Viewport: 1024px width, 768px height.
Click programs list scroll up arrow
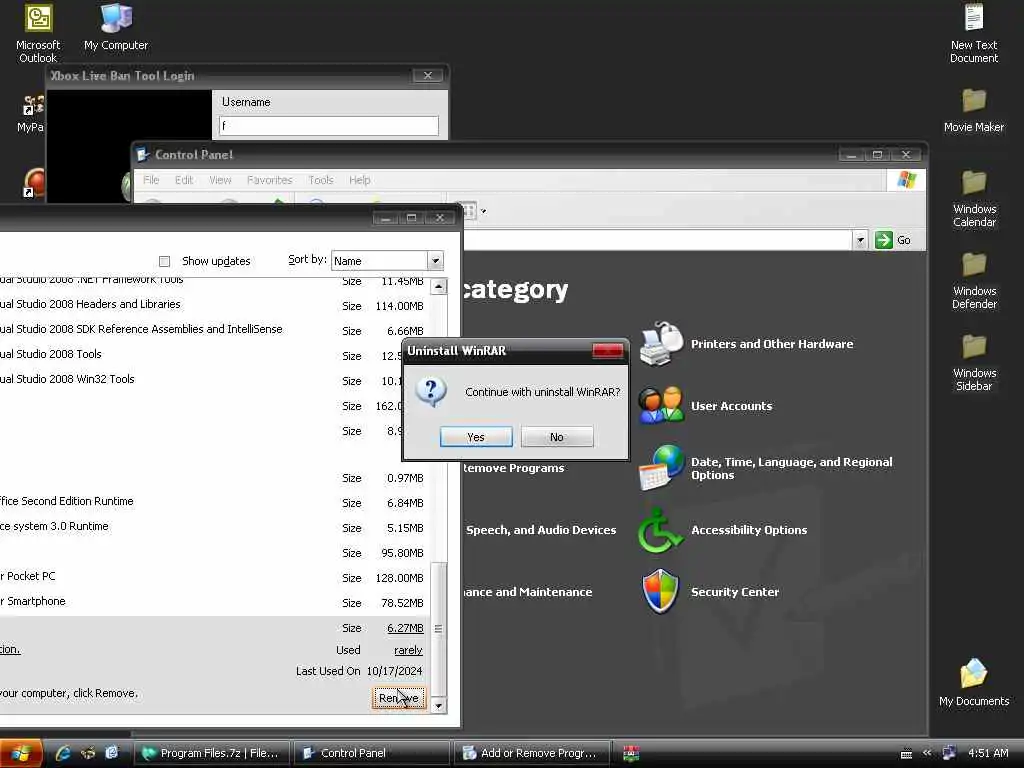pyautogui.click(x=439, y=286)
